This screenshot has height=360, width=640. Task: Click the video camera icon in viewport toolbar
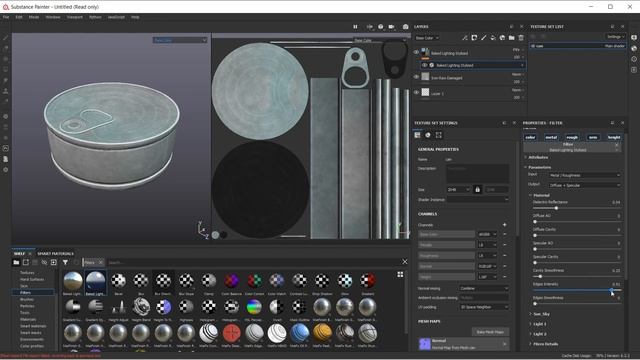pyautogui.click(x=391, y=27)
